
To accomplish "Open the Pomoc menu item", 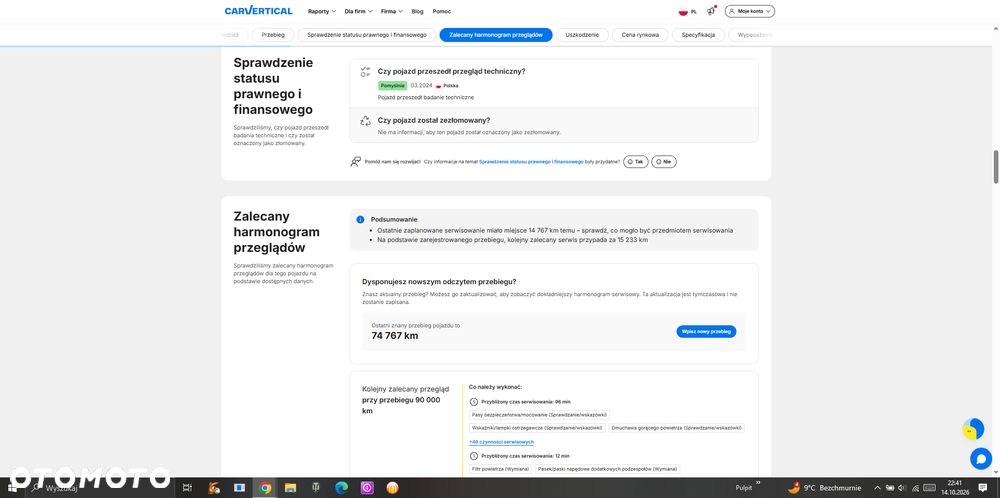I will pyautogui.click(x=441, y=11).
